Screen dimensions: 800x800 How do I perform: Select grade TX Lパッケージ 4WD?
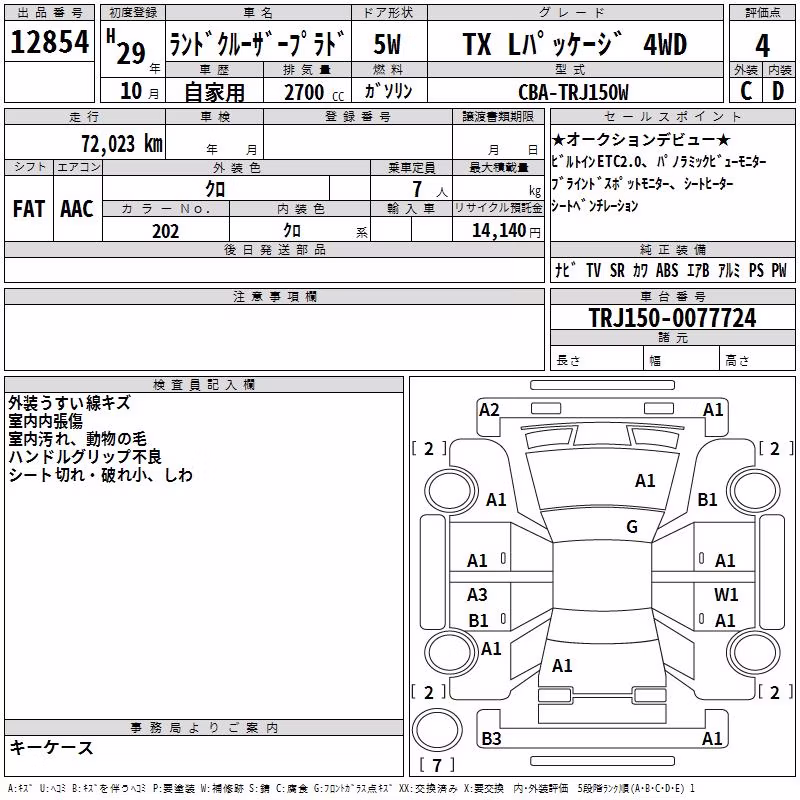[575, 44]
